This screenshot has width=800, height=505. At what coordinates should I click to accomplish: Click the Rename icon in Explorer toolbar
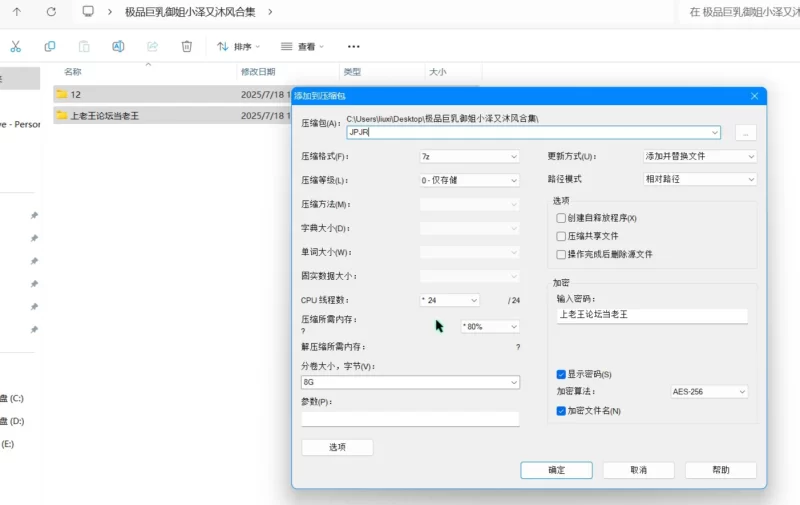[x=118, y=46]
